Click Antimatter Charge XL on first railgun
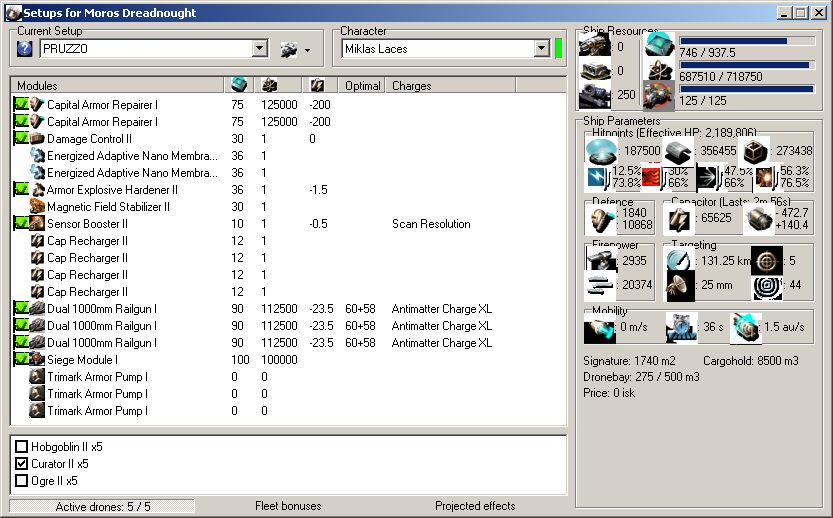 (x=441, y=309)
